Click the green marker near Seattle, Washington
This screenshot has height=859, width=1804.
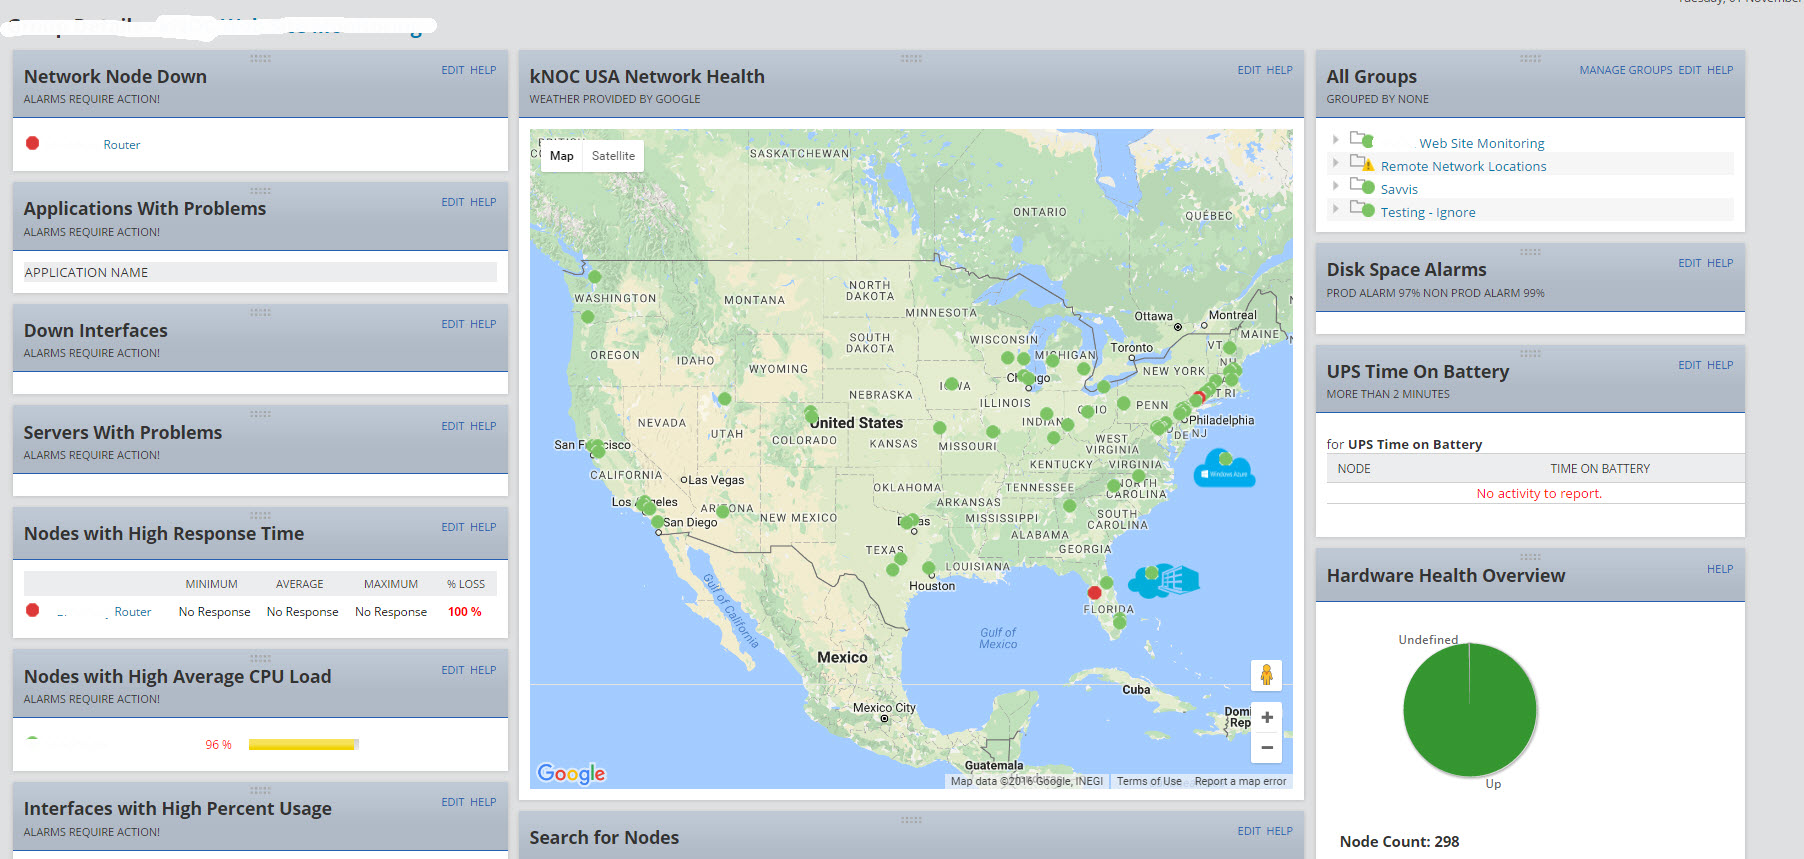pyautogui.click(x=595, y=277)
